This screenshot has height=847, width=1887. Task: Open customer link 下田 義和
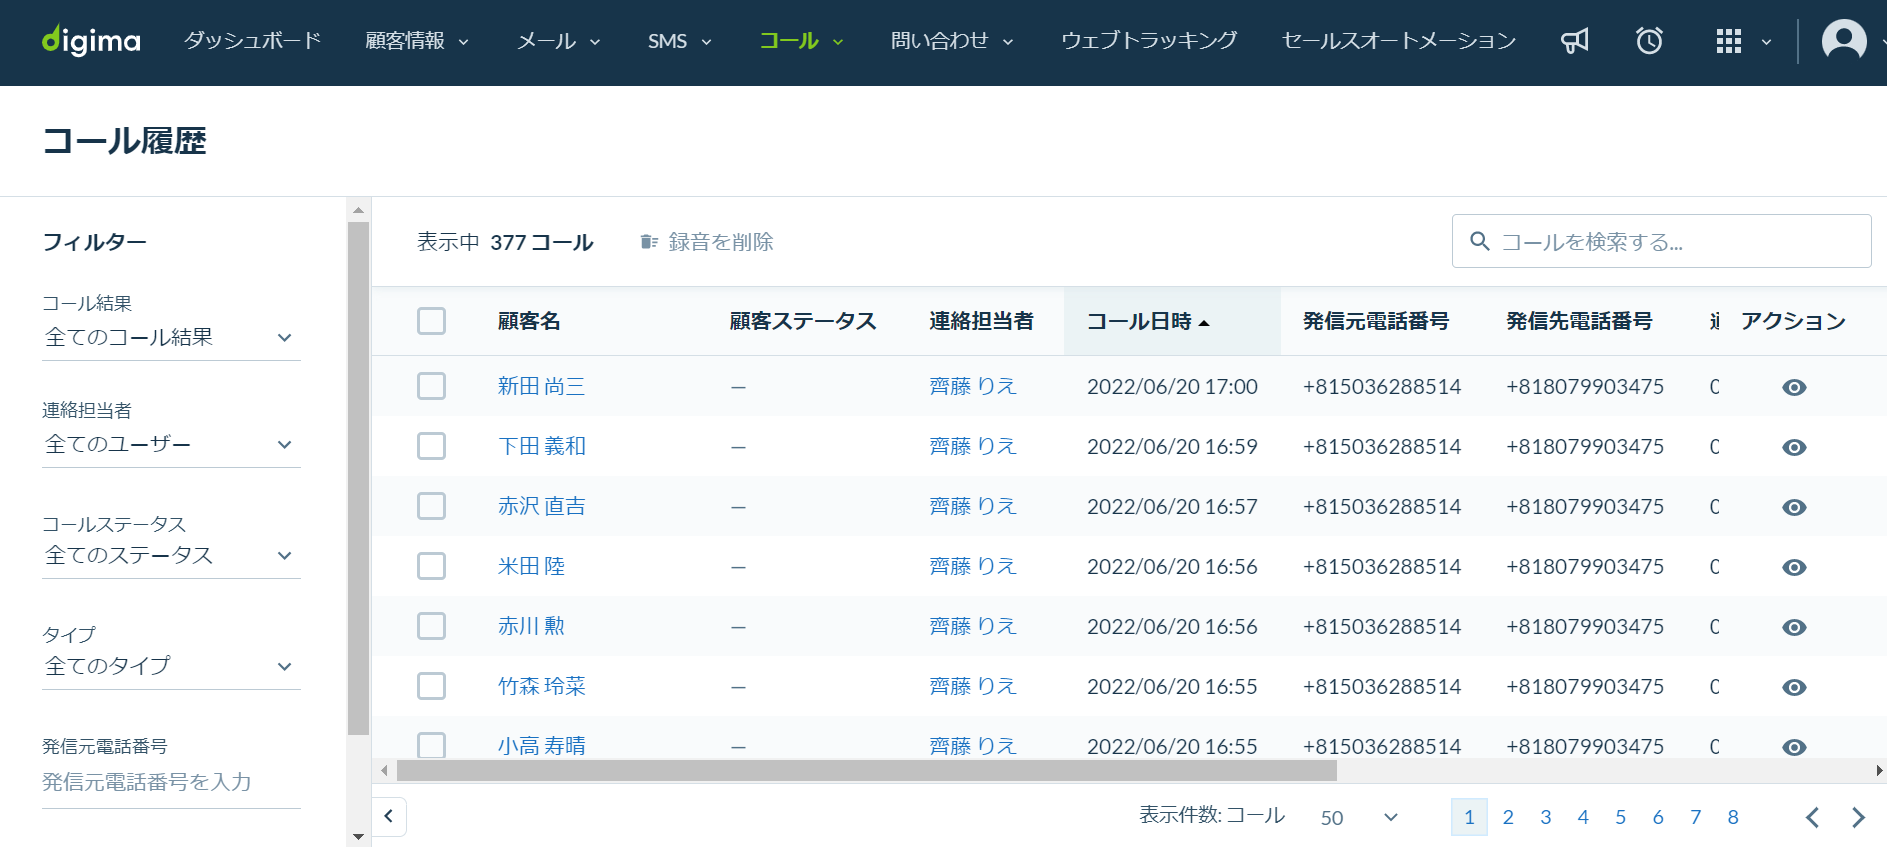click(x=542, y=446)
